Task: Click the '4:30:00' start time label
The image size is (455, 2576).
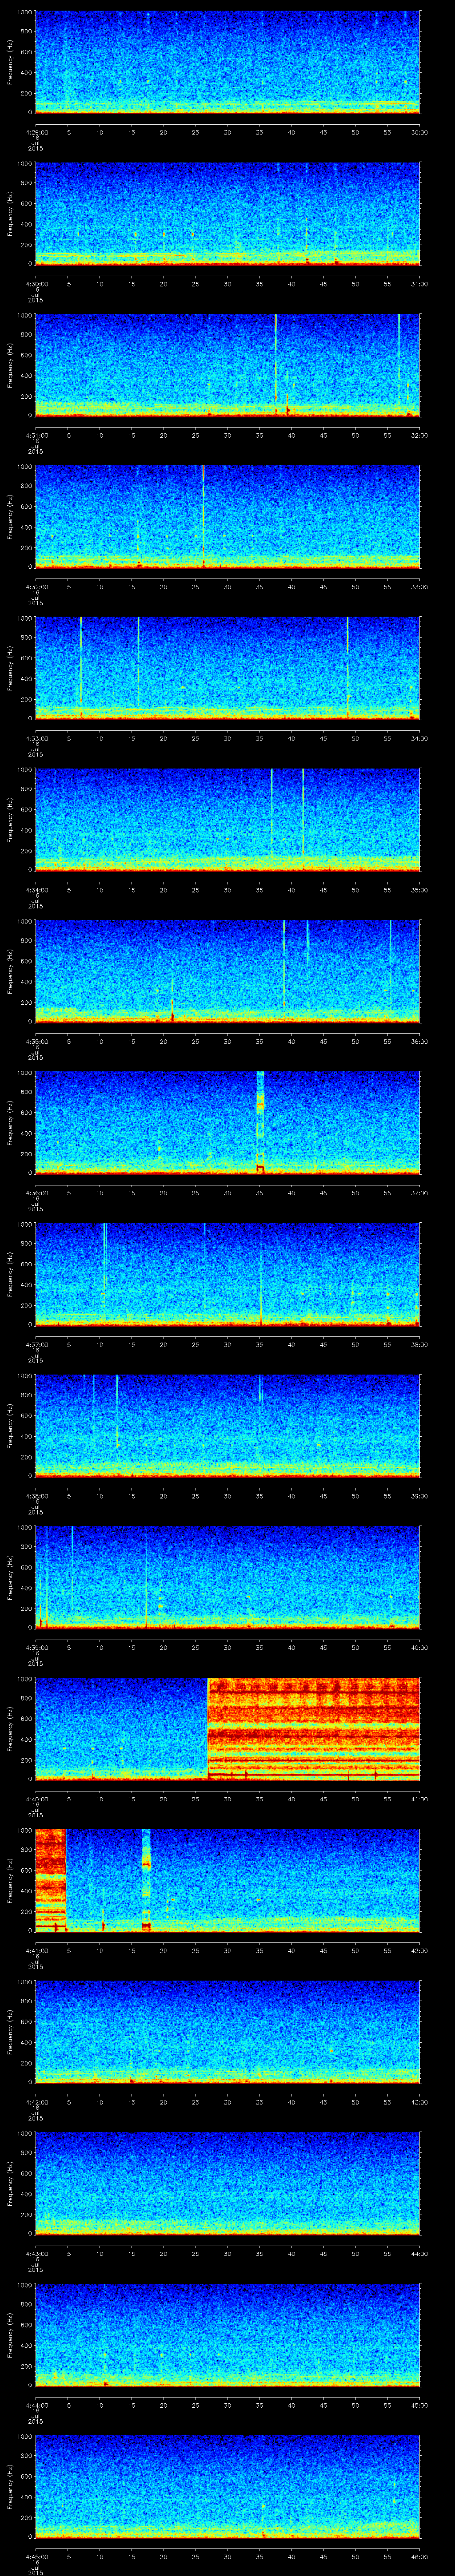Action: [36, 284]
